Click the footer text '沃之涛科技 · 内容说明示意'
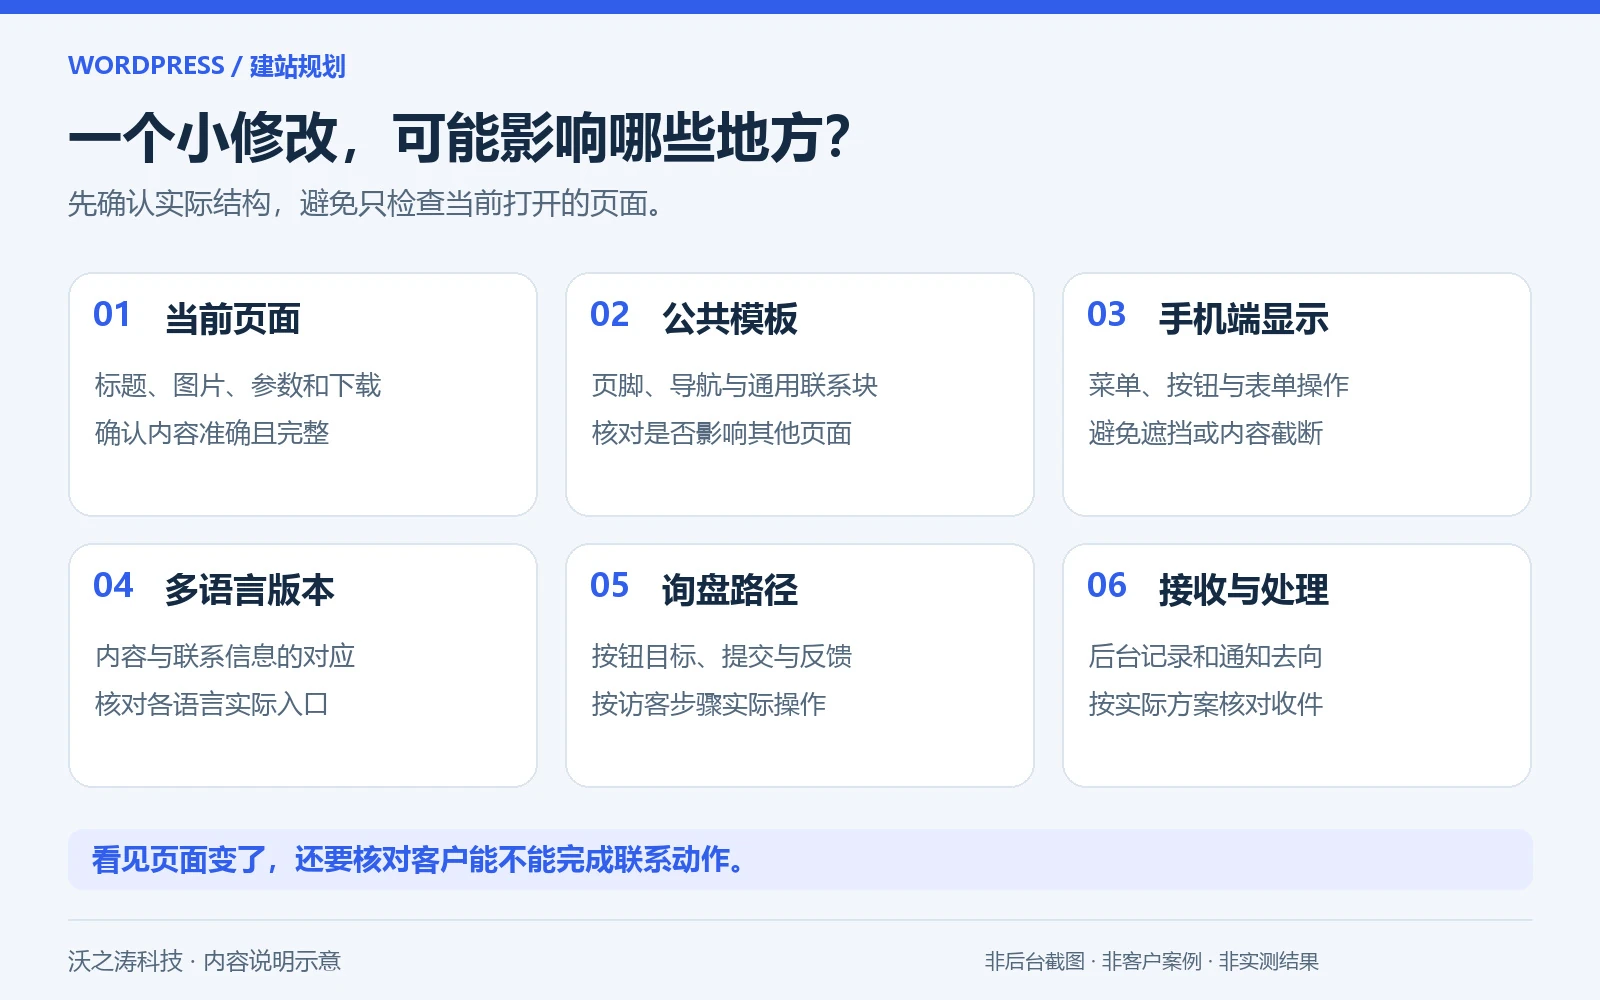Screen dimensions: 1600x1000 [x=205, y=961]
